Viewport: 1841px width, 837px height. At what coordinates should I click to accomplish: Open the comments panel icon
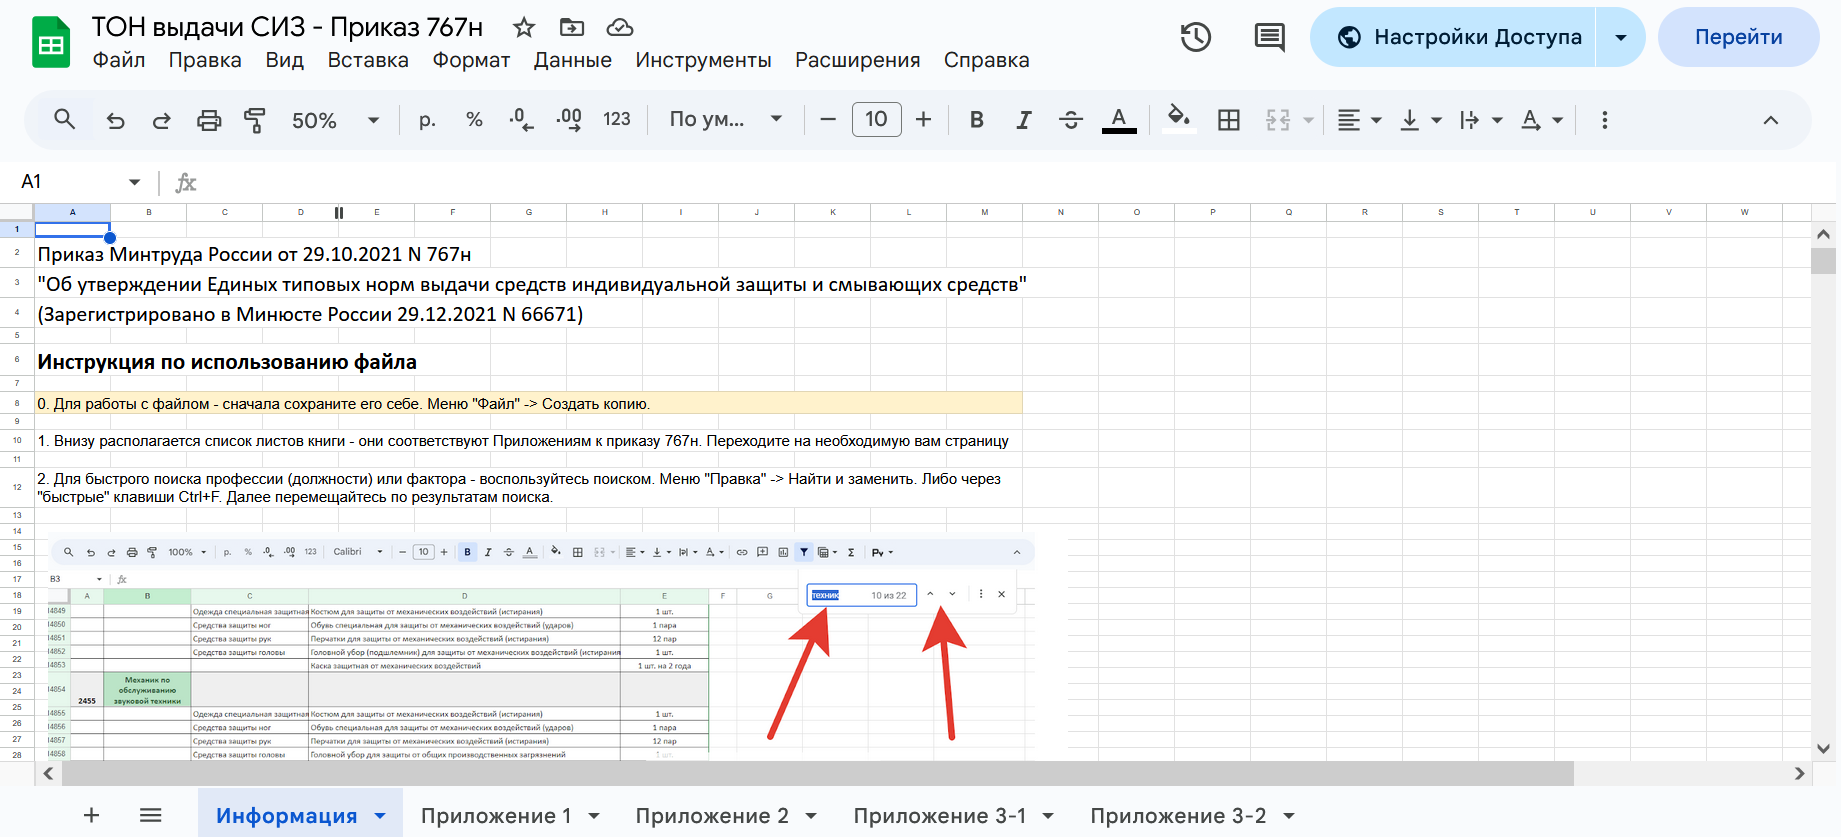coord(1269,38)
